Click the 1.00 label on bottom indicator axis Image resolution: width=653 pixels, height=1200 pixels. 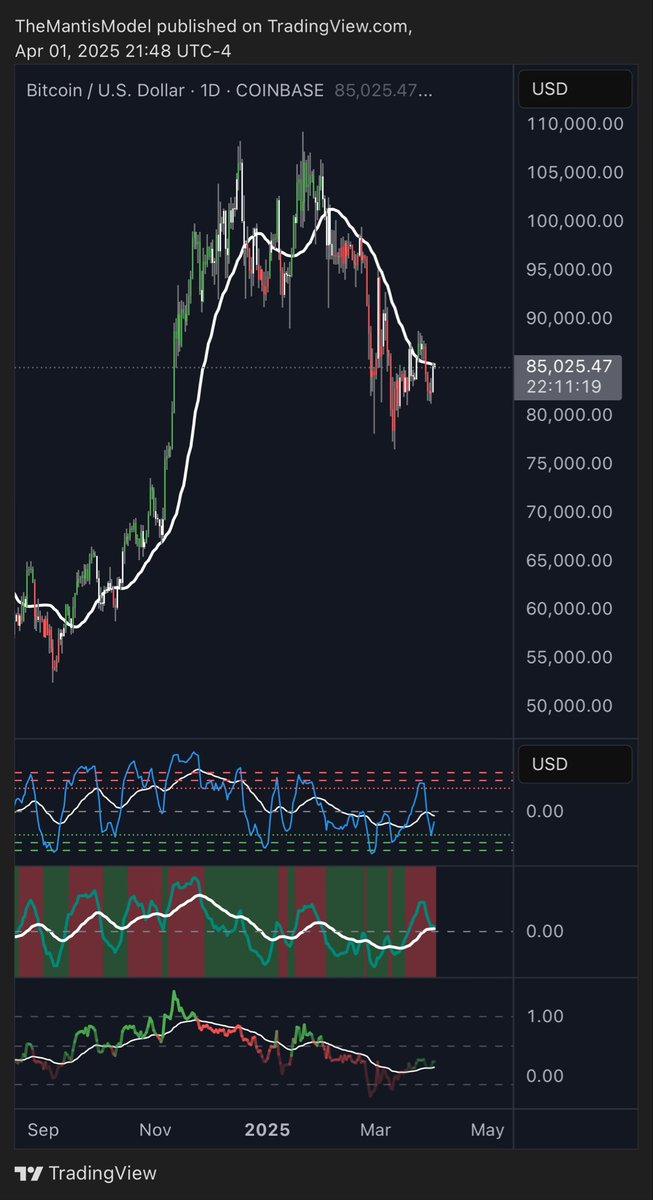pos(545,1016)
